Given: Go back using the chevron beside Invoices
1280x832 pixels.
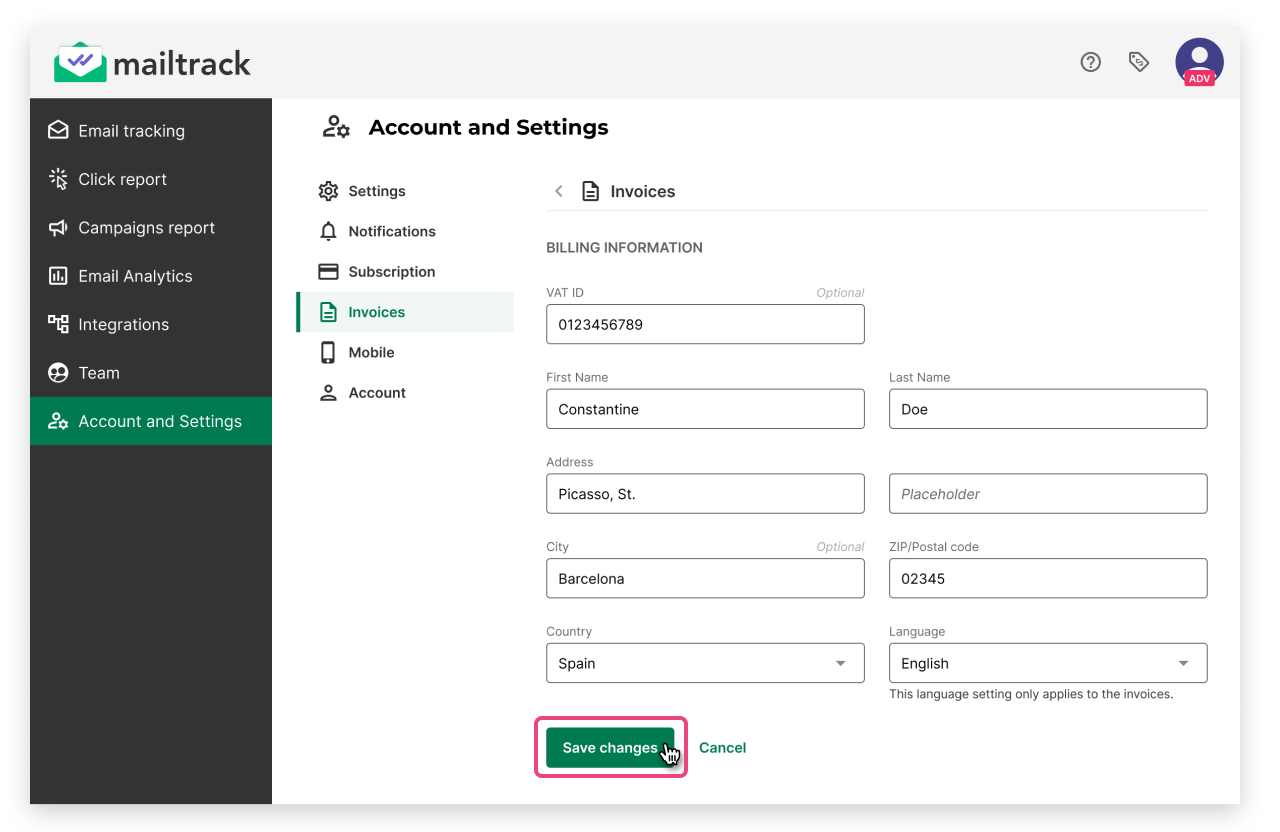Looking at the screenshot, I should [559, 191].
